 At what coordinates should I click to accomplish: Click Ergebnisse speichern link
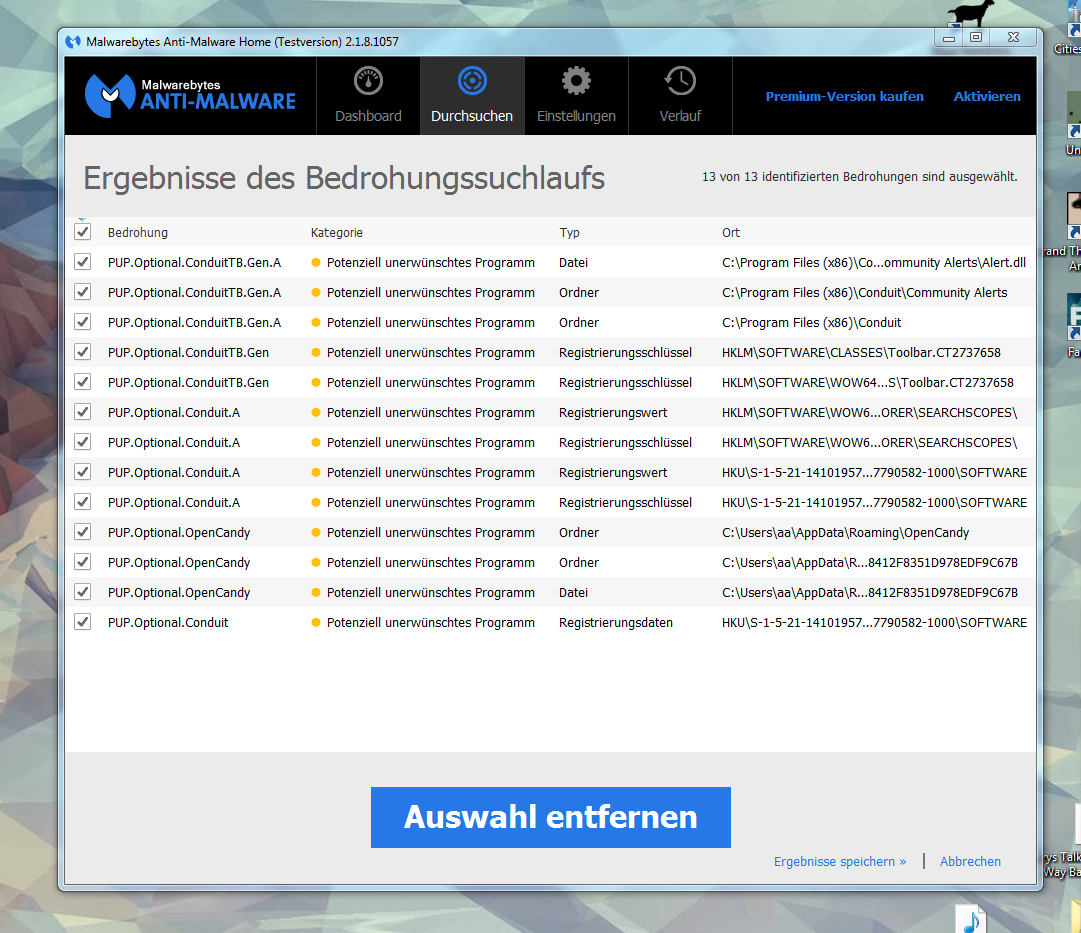840,861
